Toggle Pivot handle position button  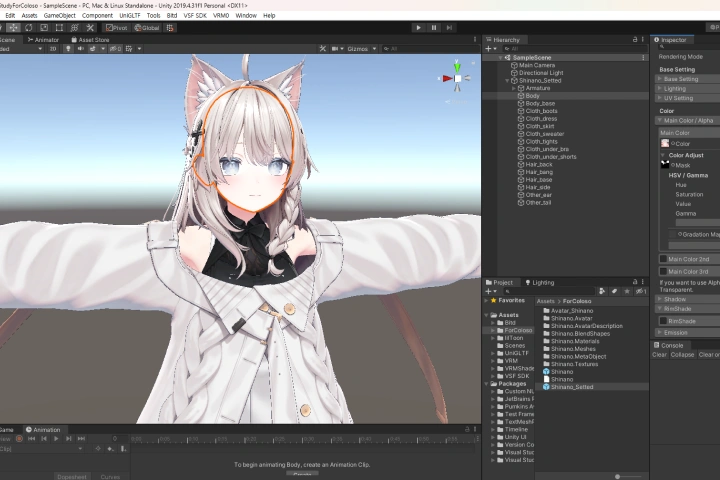point(116,28)
